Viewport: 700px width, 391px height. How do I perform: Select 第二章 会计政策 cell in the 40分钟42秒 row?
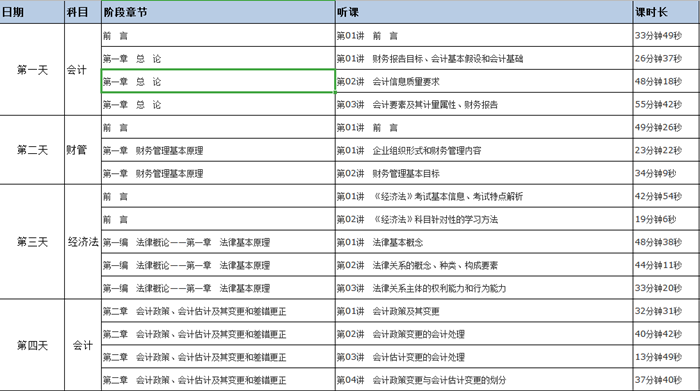[218, 334]
